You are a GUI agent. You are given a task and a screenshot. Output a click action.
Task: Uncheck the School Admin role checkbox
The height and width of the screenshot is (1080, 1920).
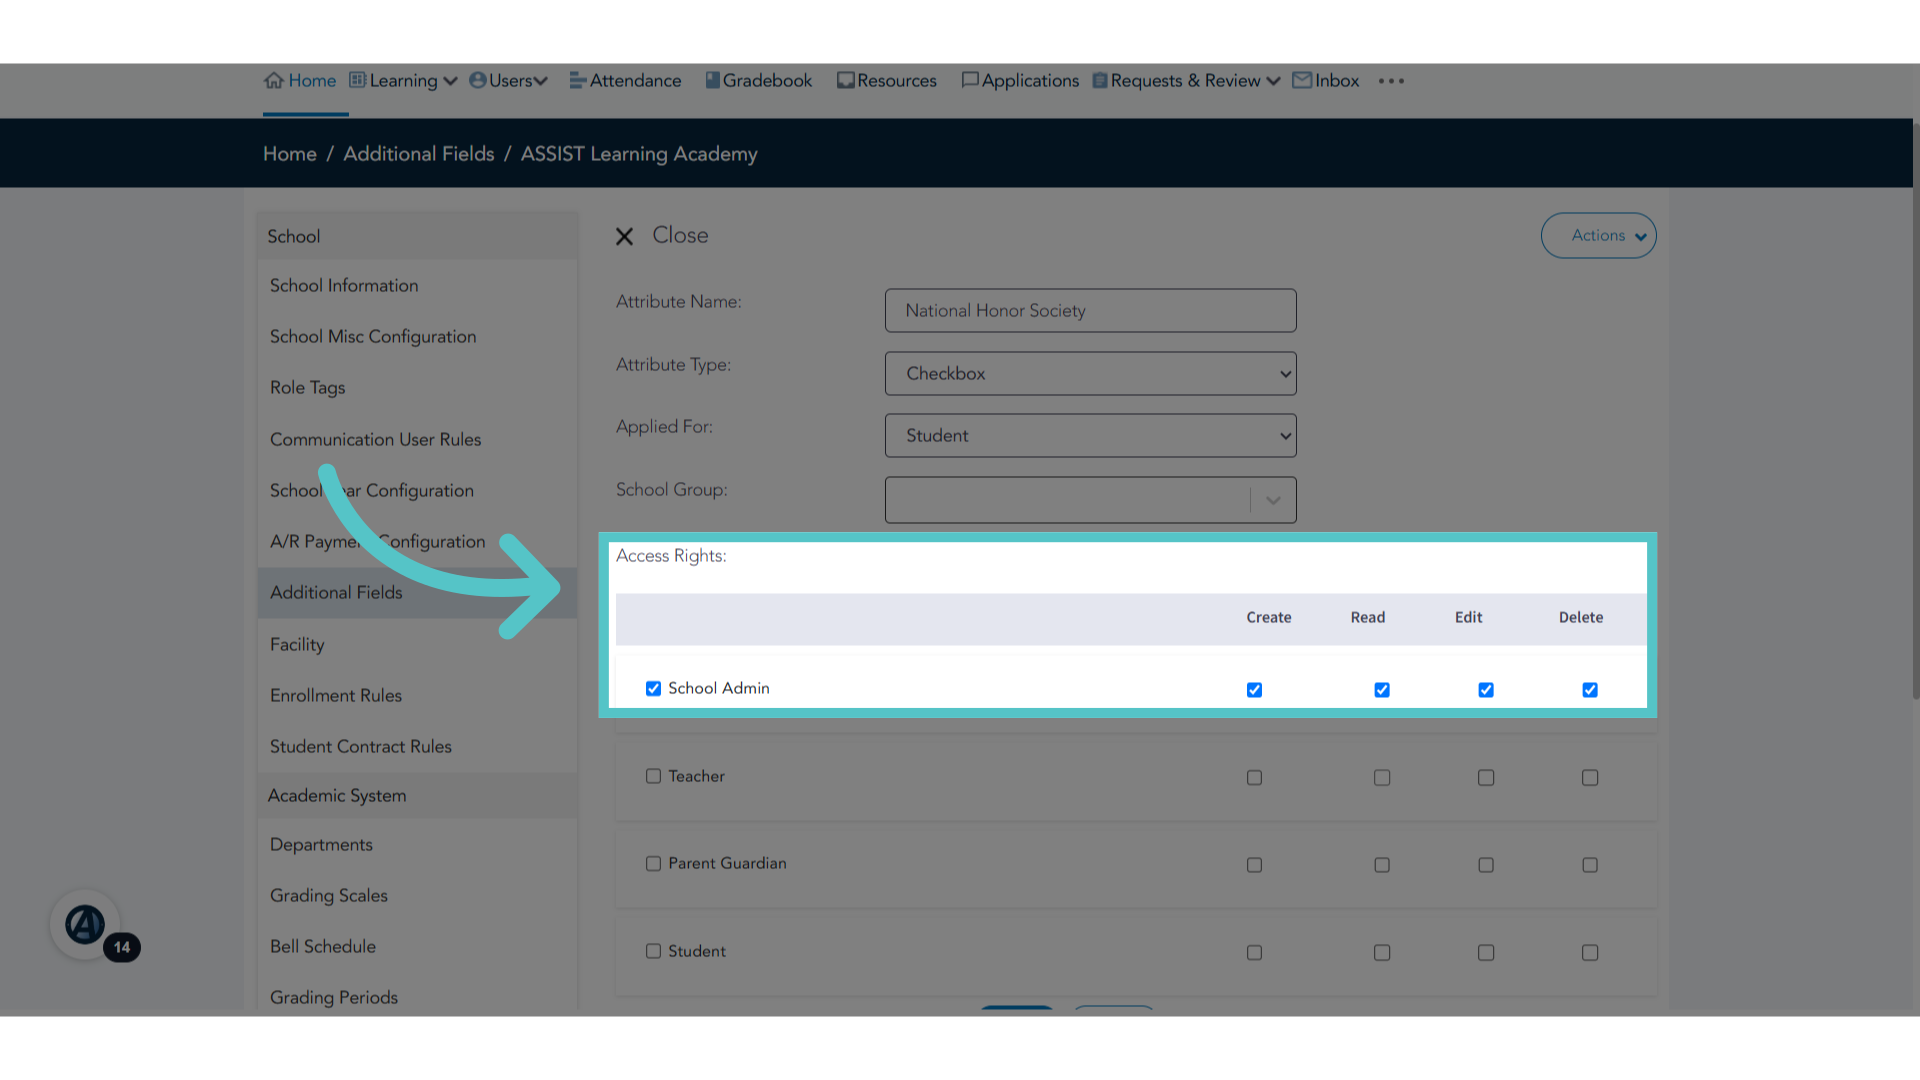[653, 688]
